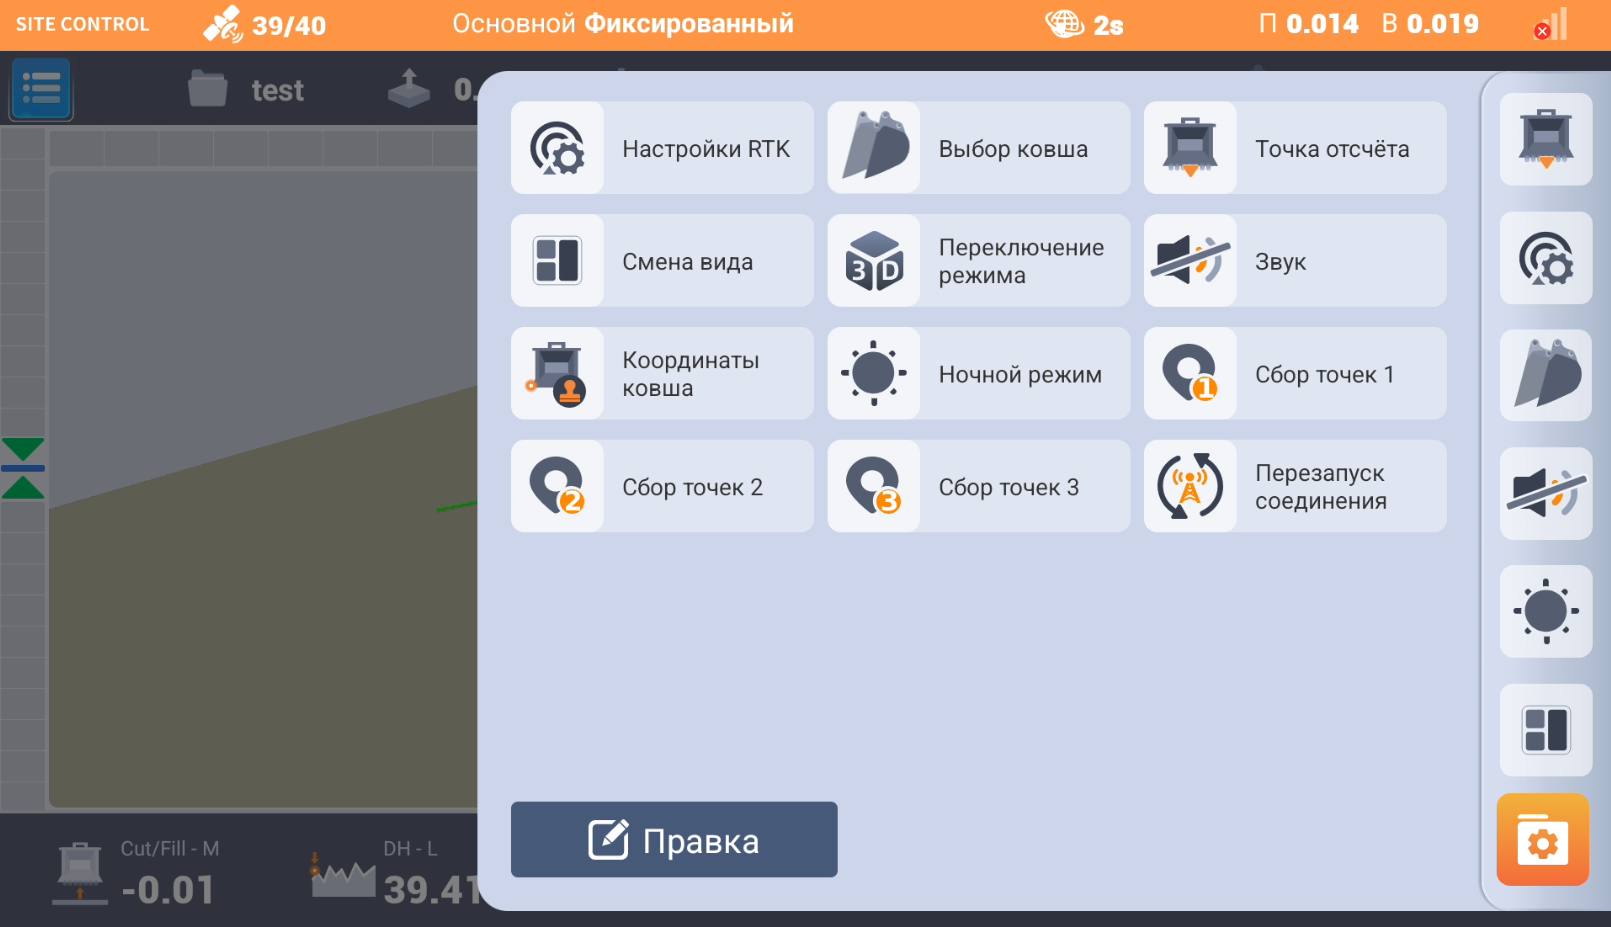
Task: Open the test project folder
Action: pyautogui.click(x=246, y=90)
